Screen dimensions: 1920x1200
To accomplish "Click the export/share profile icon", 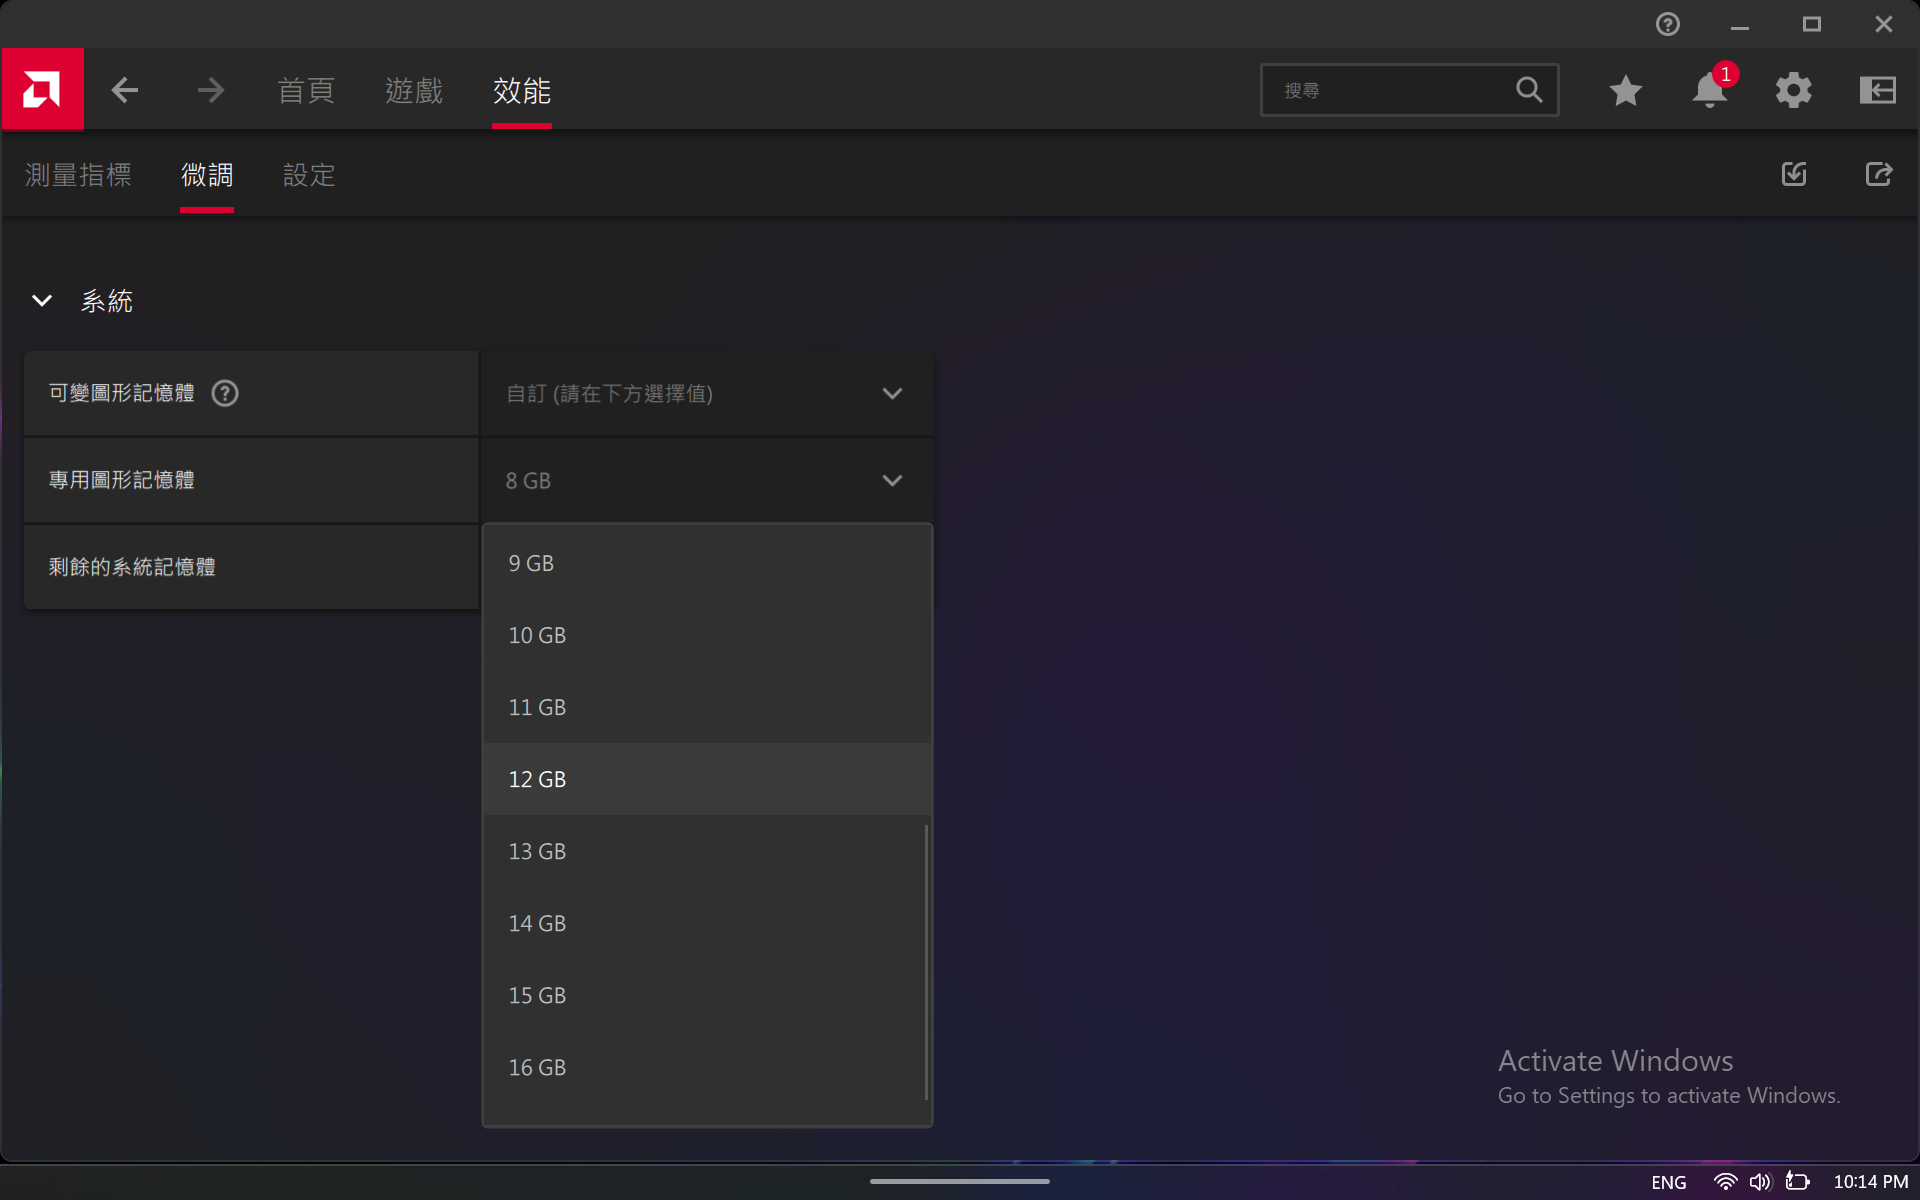I will [x=1878, y=175].
